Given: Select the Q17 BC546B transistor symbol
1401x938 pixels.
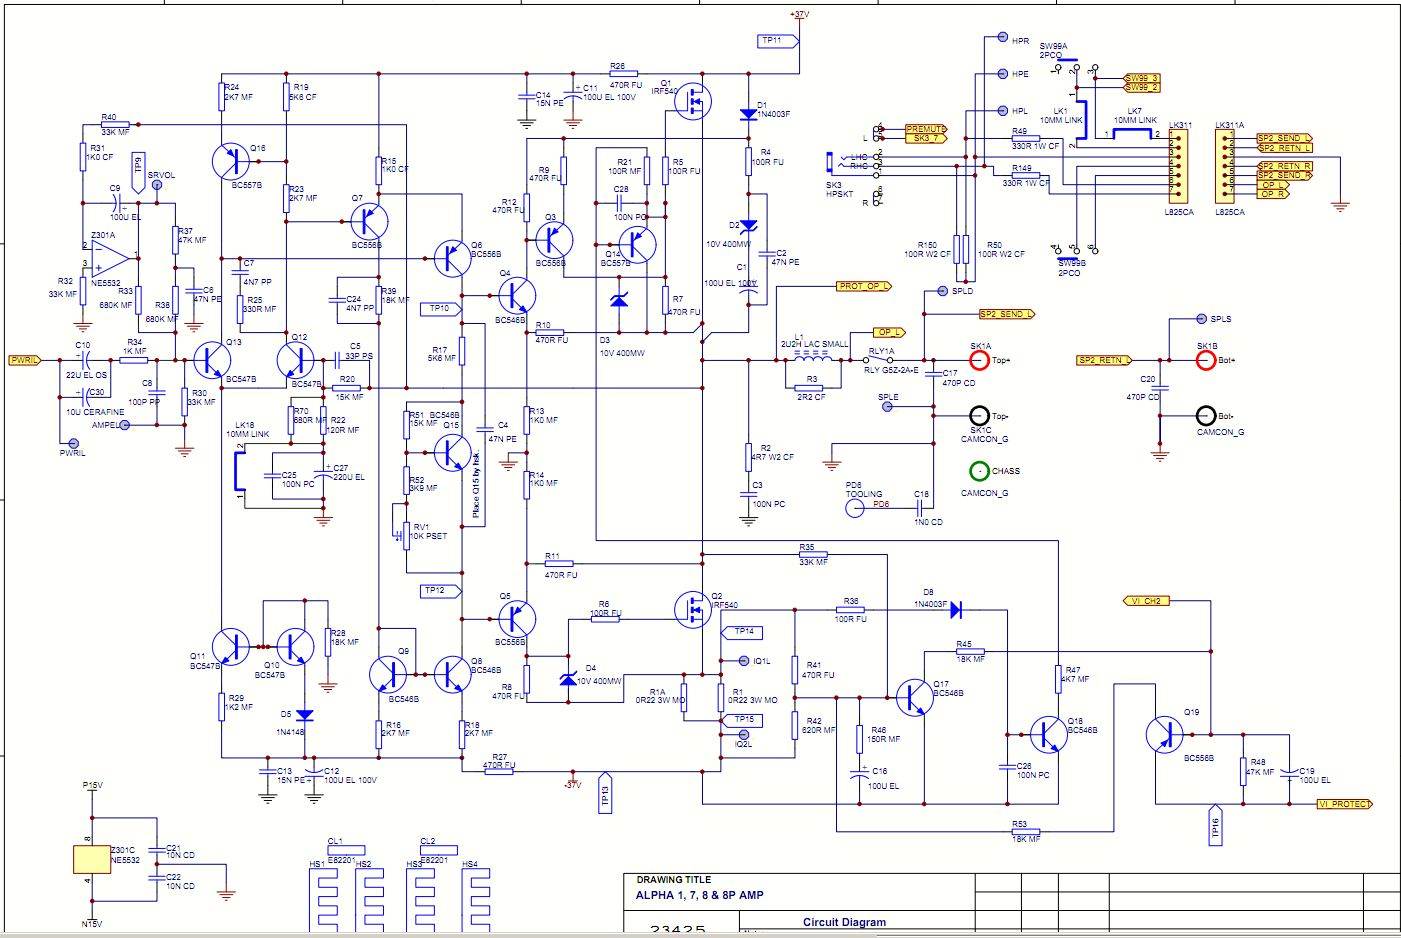Looking at the screenshot, I should pyautogui.click(x=914, y=697).
